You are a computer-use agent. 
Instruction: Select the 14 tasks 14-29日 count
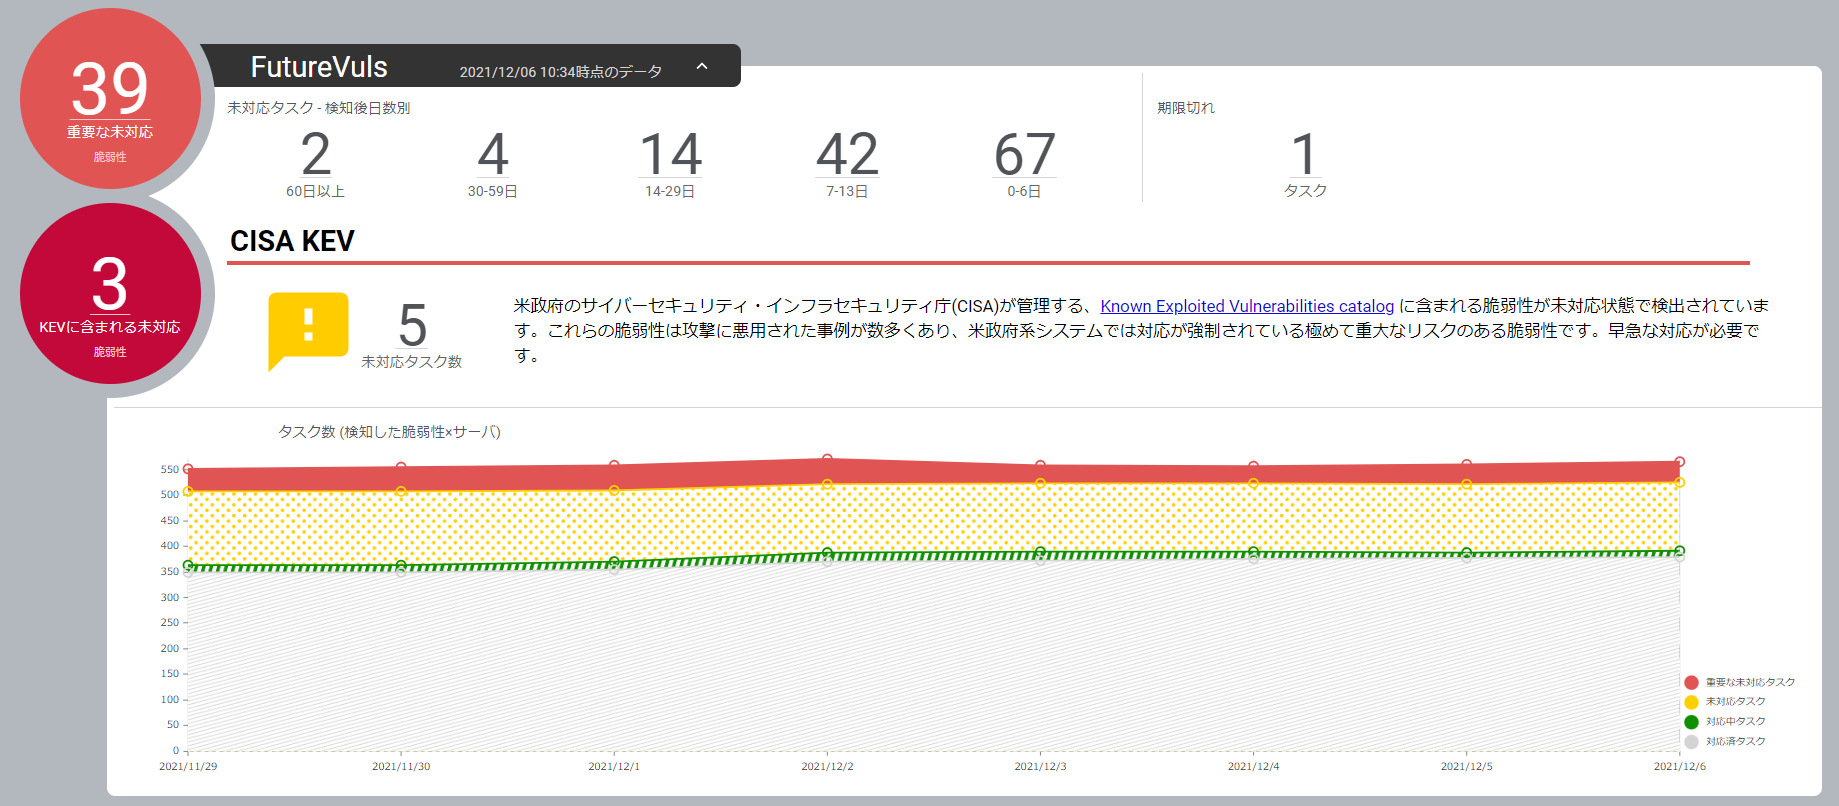tap(670, 154)
